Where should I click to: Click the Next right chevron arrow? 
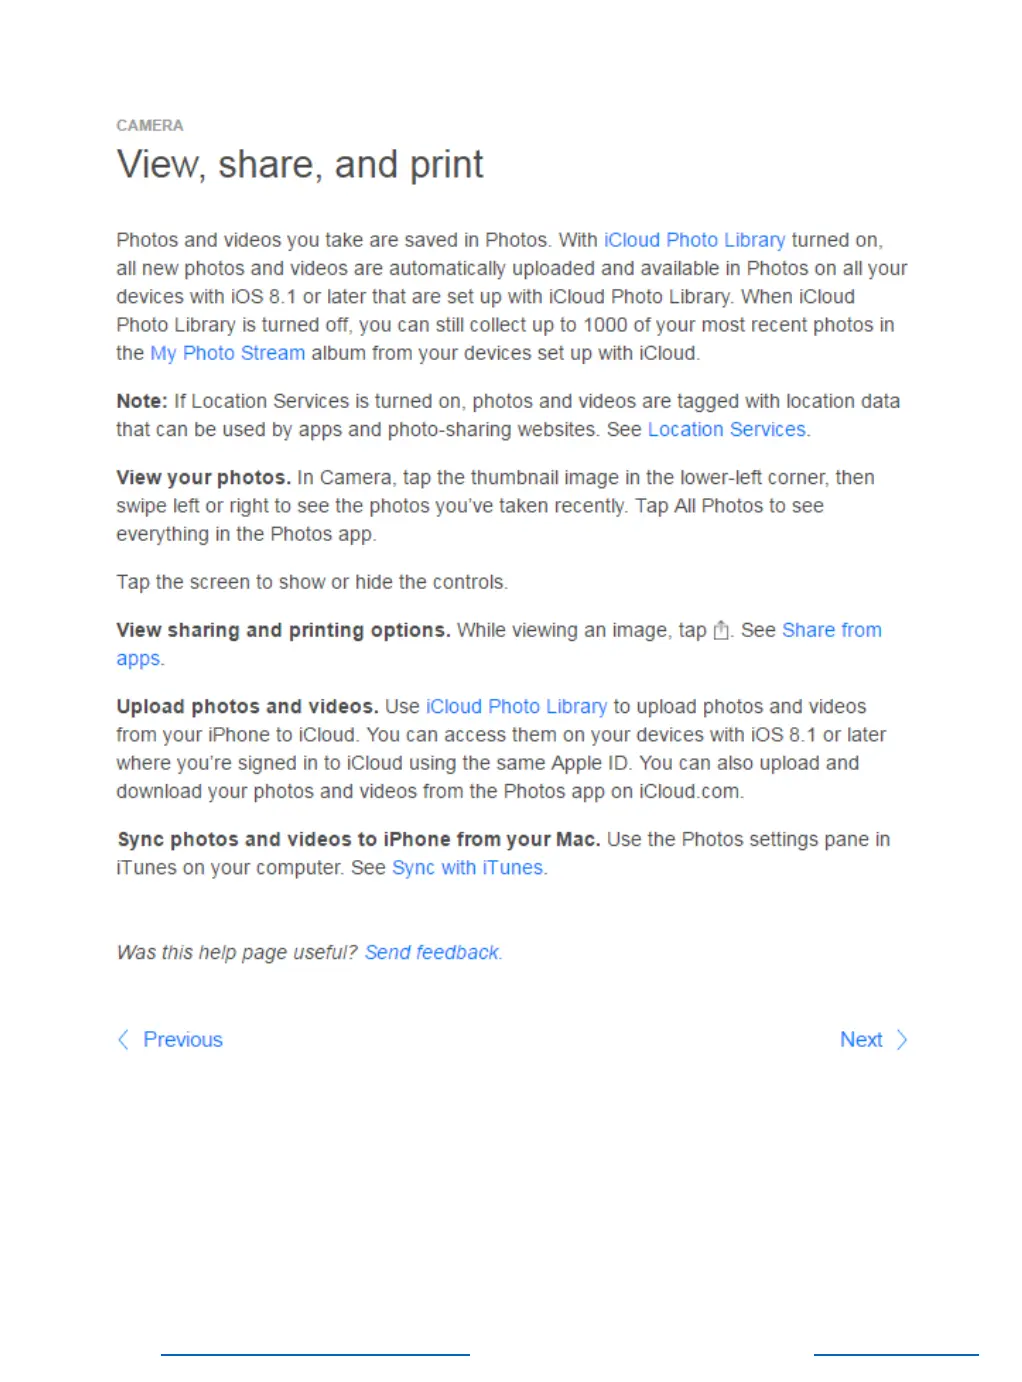point(902,1040)
